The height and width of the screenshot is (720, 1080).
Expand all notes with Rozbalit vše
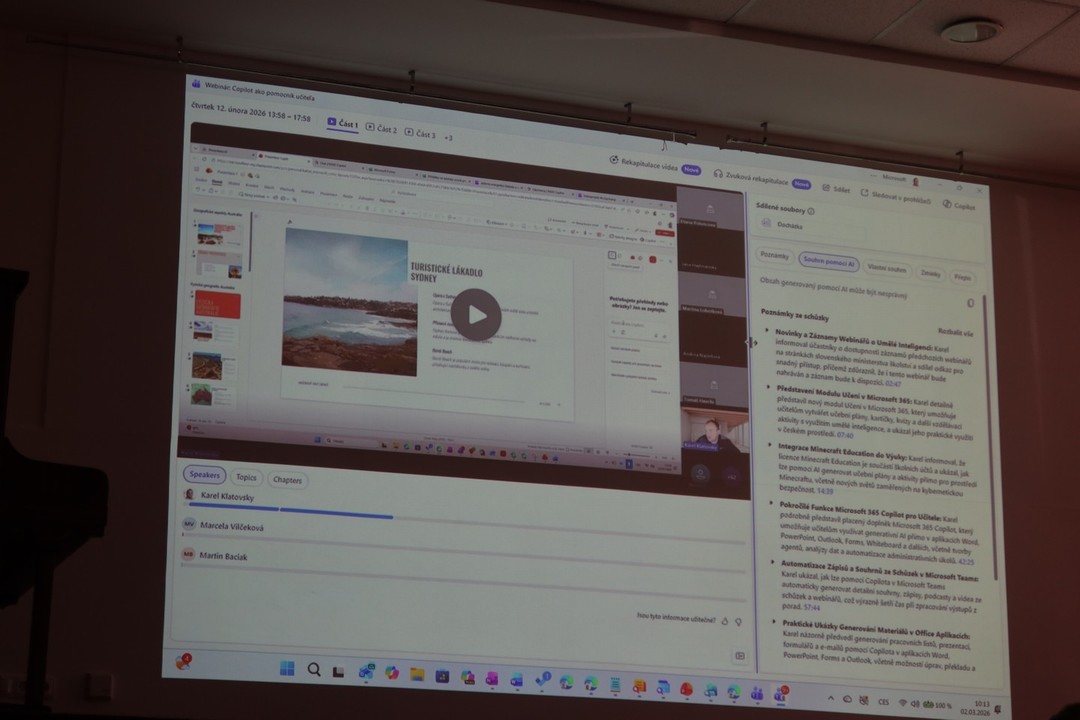tap(954, 332)
